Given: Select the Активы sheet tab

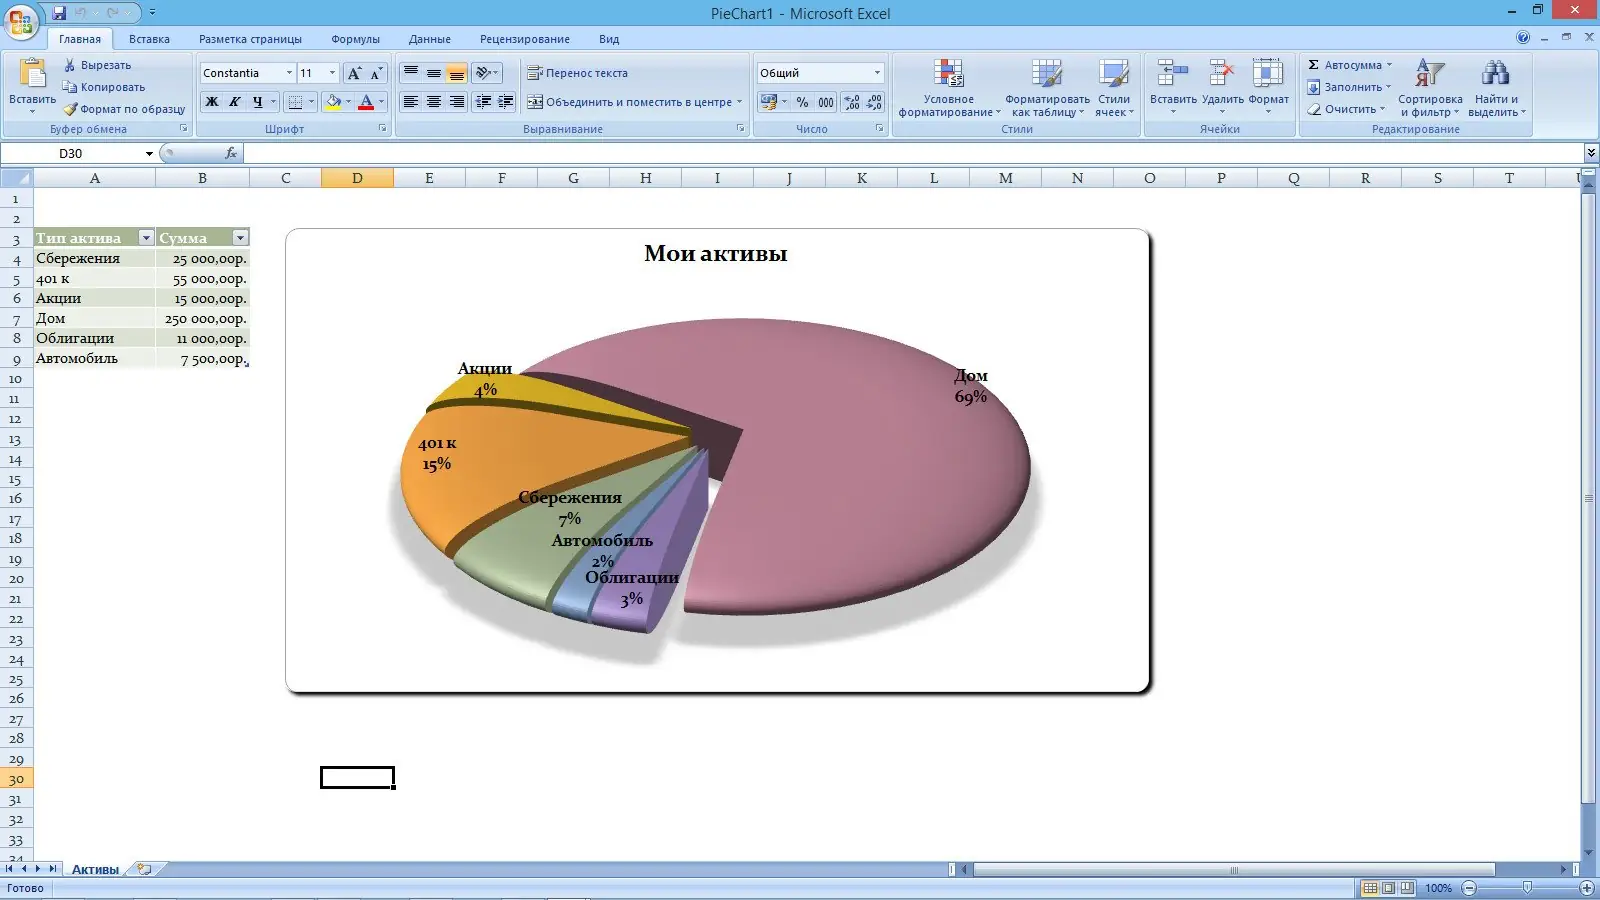Looking at the screenshot, I should [95, 870].
